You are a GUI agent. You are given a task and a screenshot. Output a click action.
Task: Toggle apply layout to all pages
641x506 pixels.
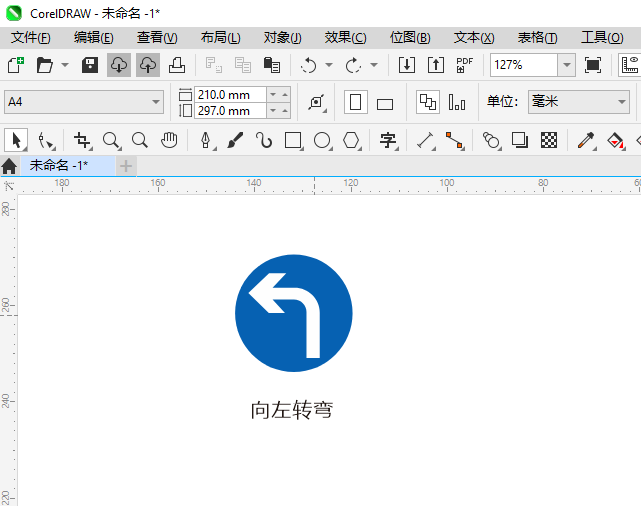point(428,102)
